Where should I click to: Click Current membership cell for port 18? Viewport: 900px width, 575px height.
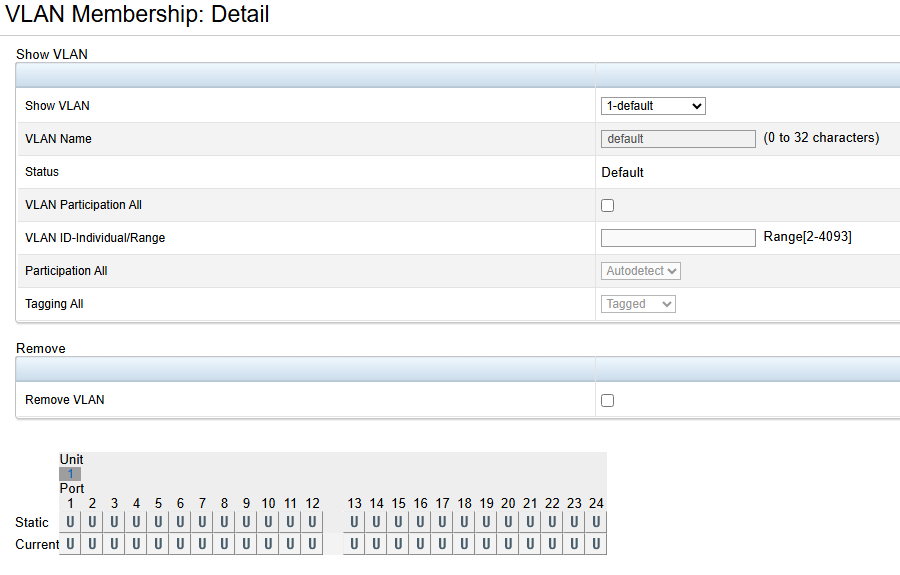coord(464,544)
